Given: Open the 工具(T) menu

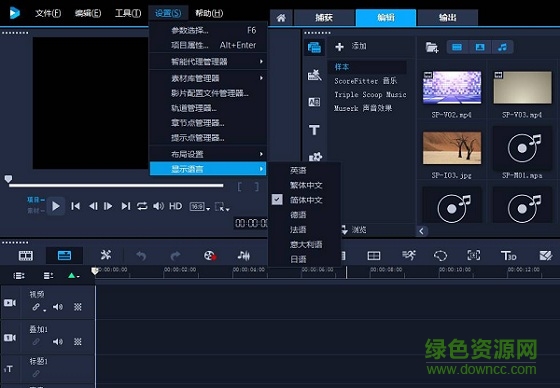Looking at the screenshot, I should pos(128,13).
